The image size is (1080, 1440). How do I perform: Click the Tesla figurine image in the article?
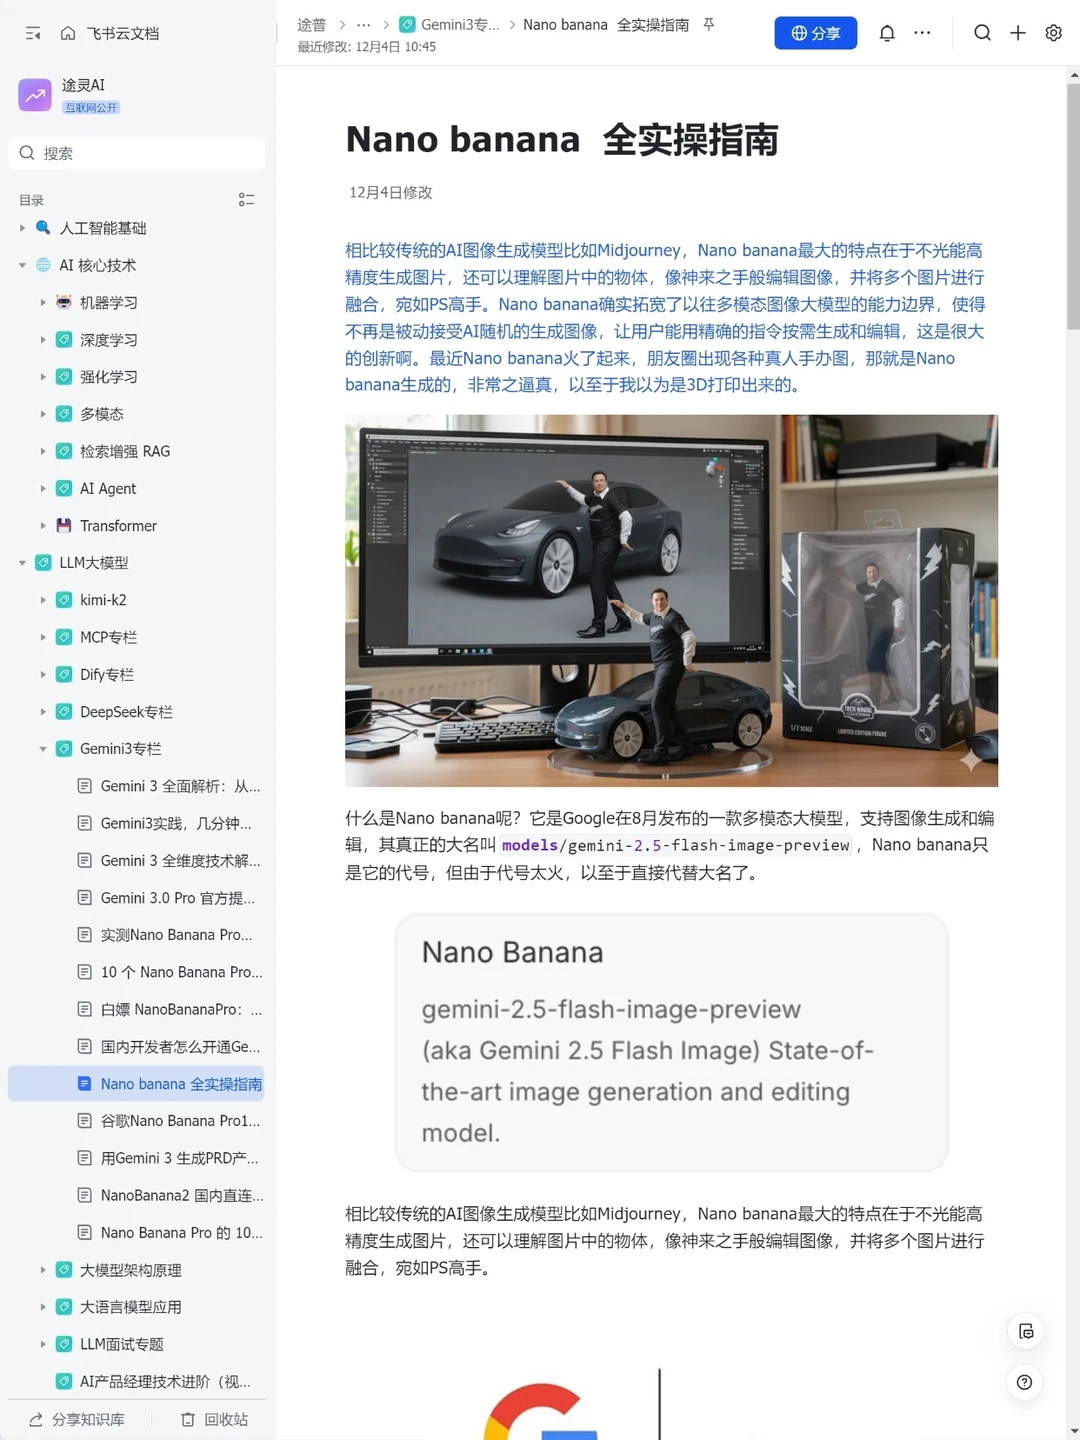(671, 601)
